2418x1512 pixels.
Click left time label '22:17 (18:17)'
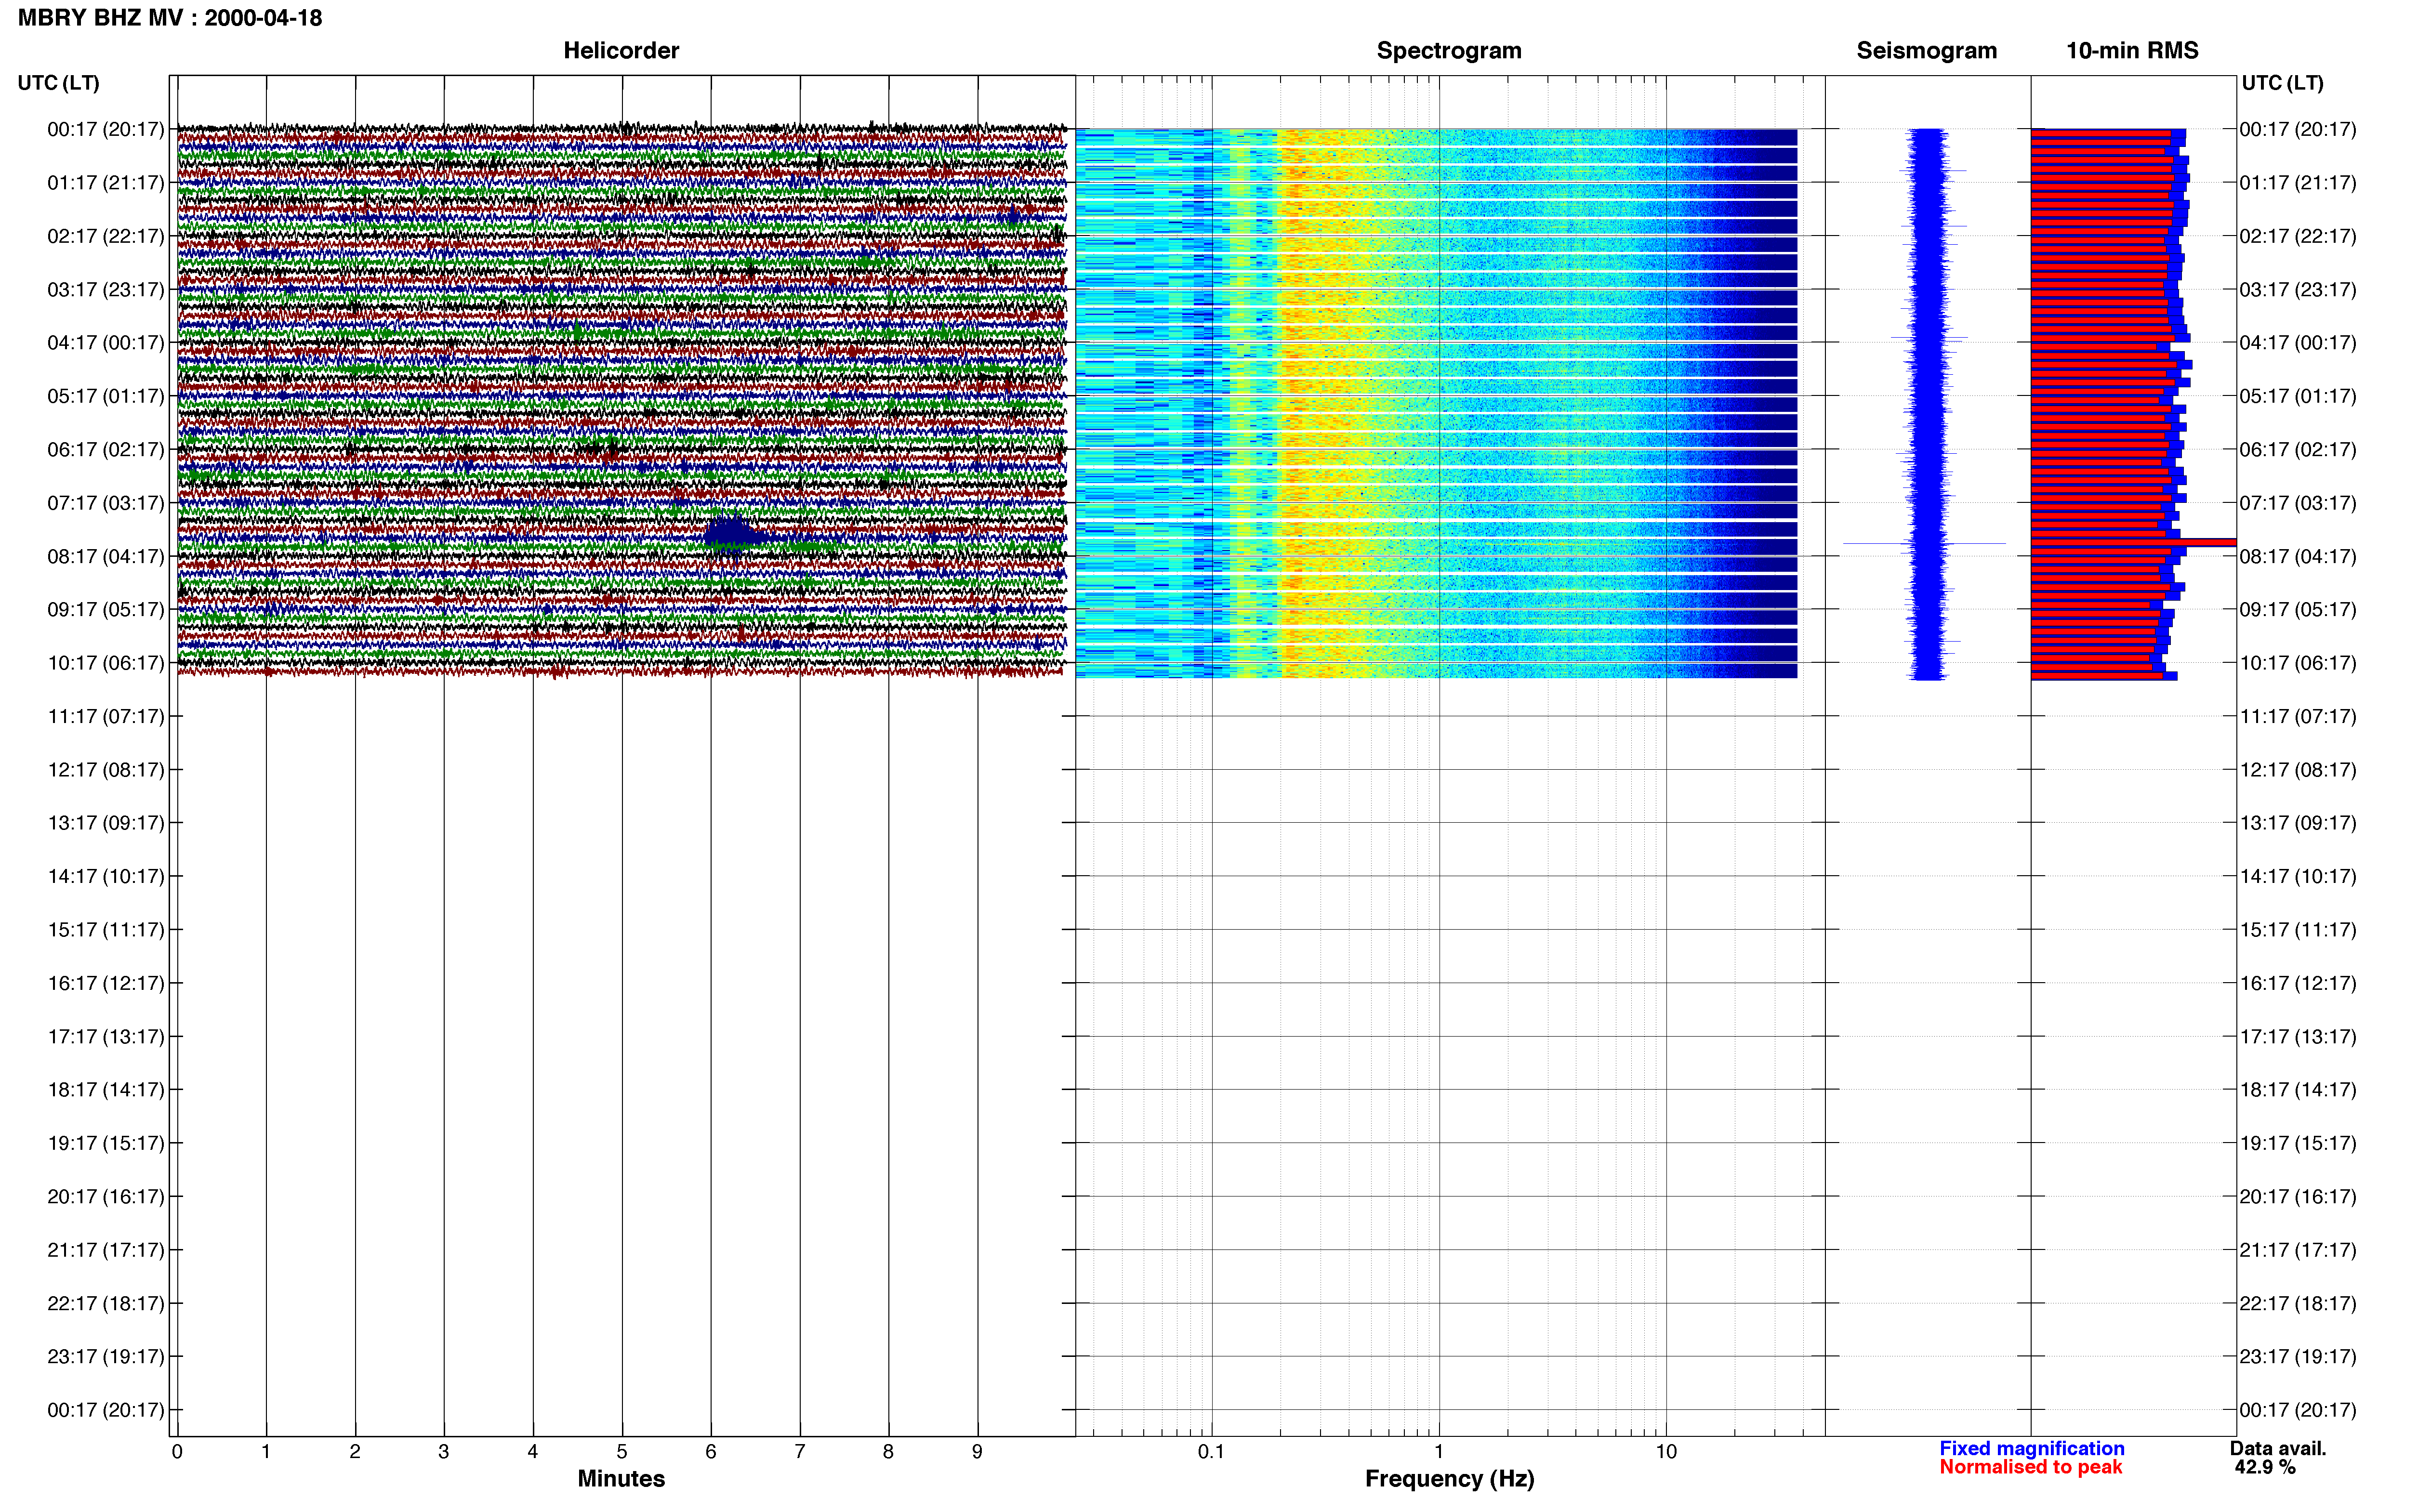pos(105,1303)
